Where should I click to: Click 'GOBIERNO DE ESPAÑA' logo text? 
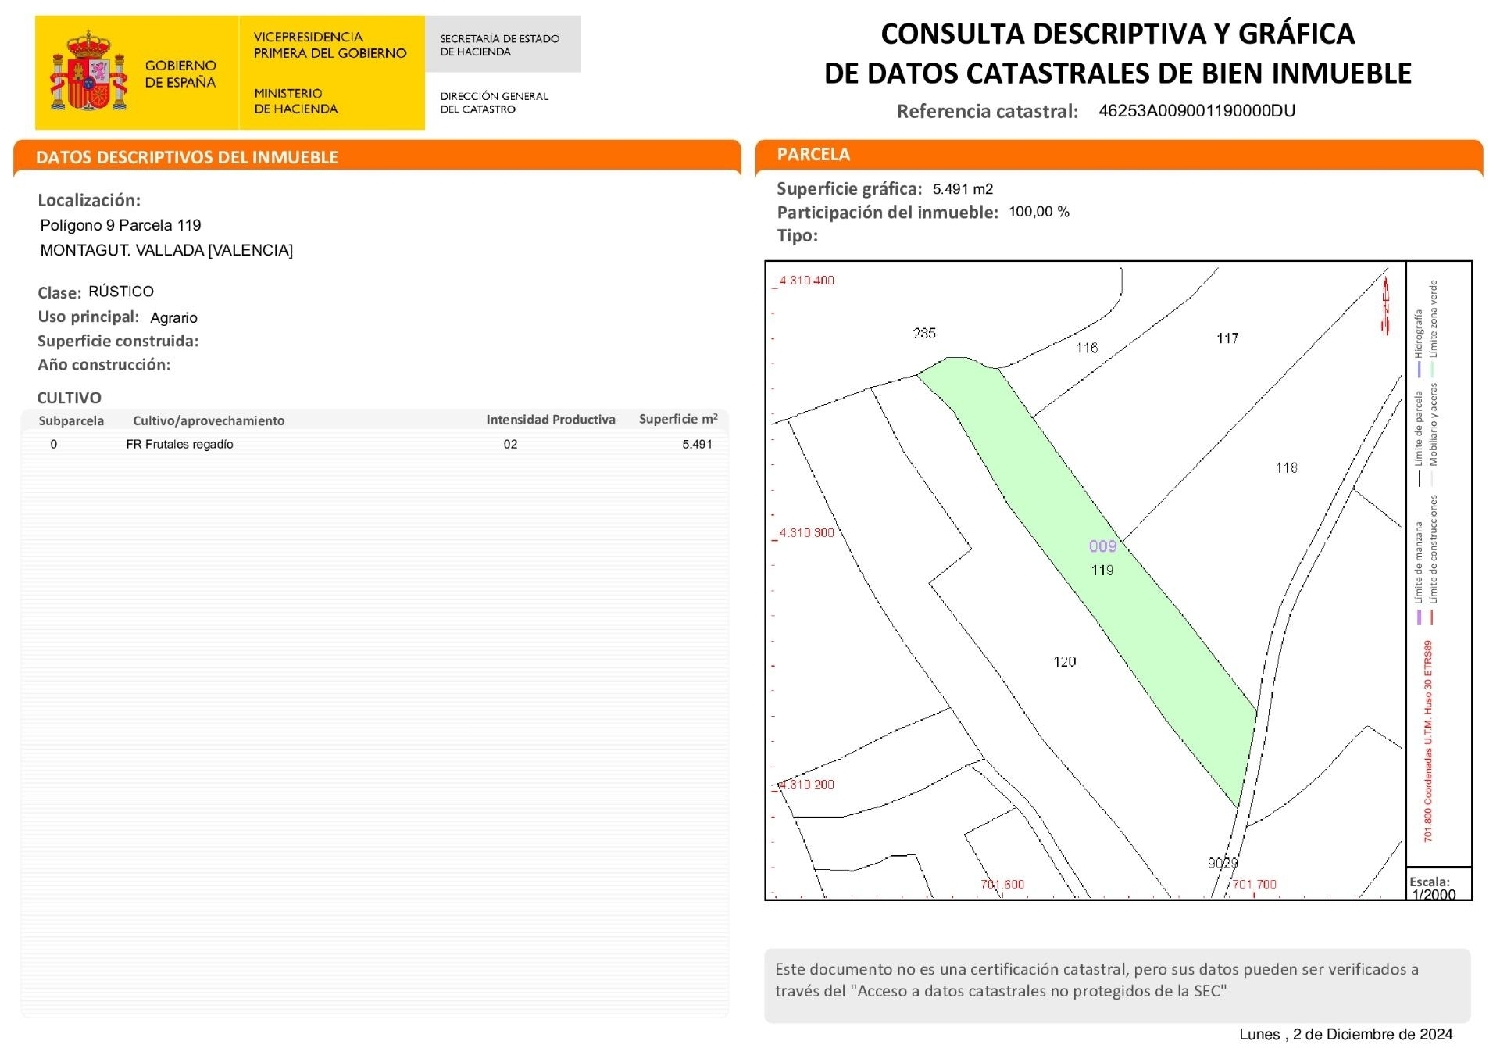click(x=180, y=74)
